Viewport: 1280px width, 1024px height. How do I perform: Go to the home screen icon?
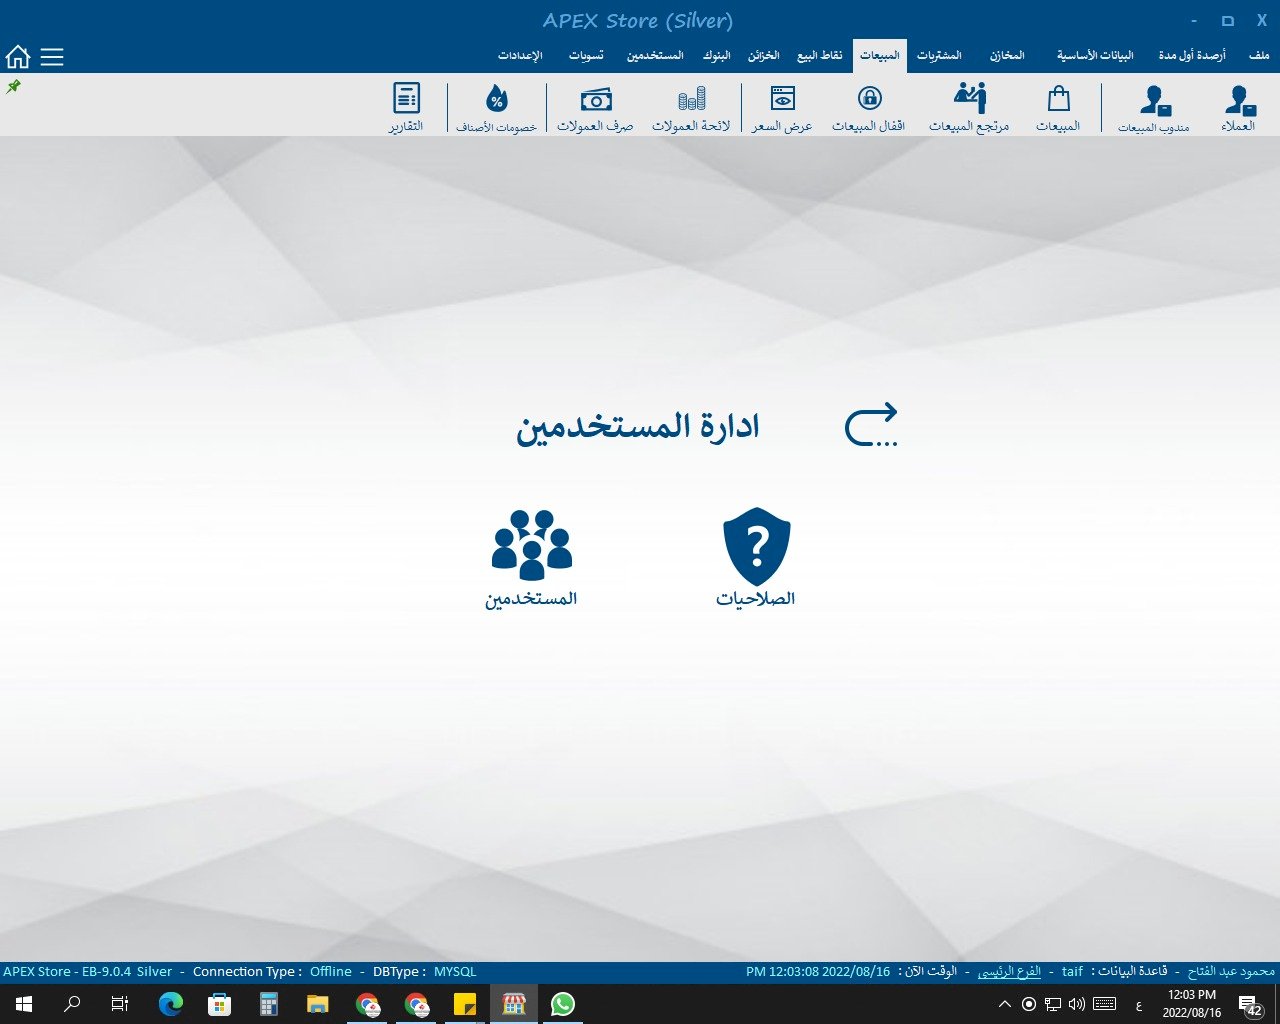point(18,57)
